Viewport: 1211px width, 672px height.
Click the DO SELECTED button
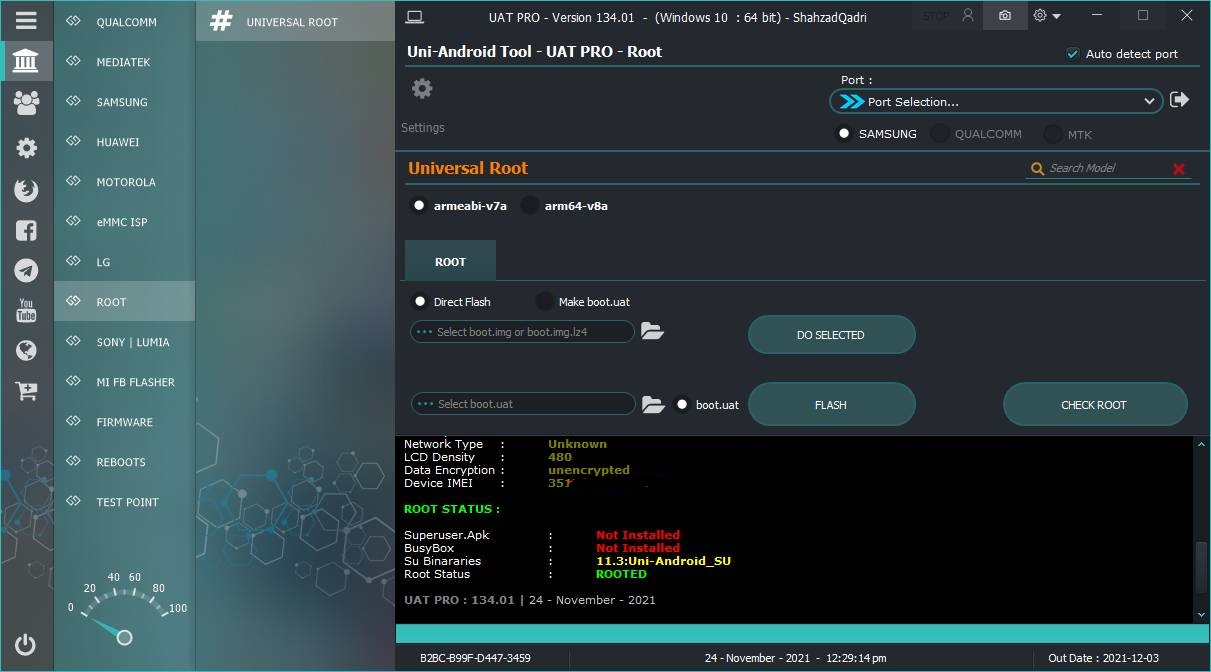click(831, 335)
